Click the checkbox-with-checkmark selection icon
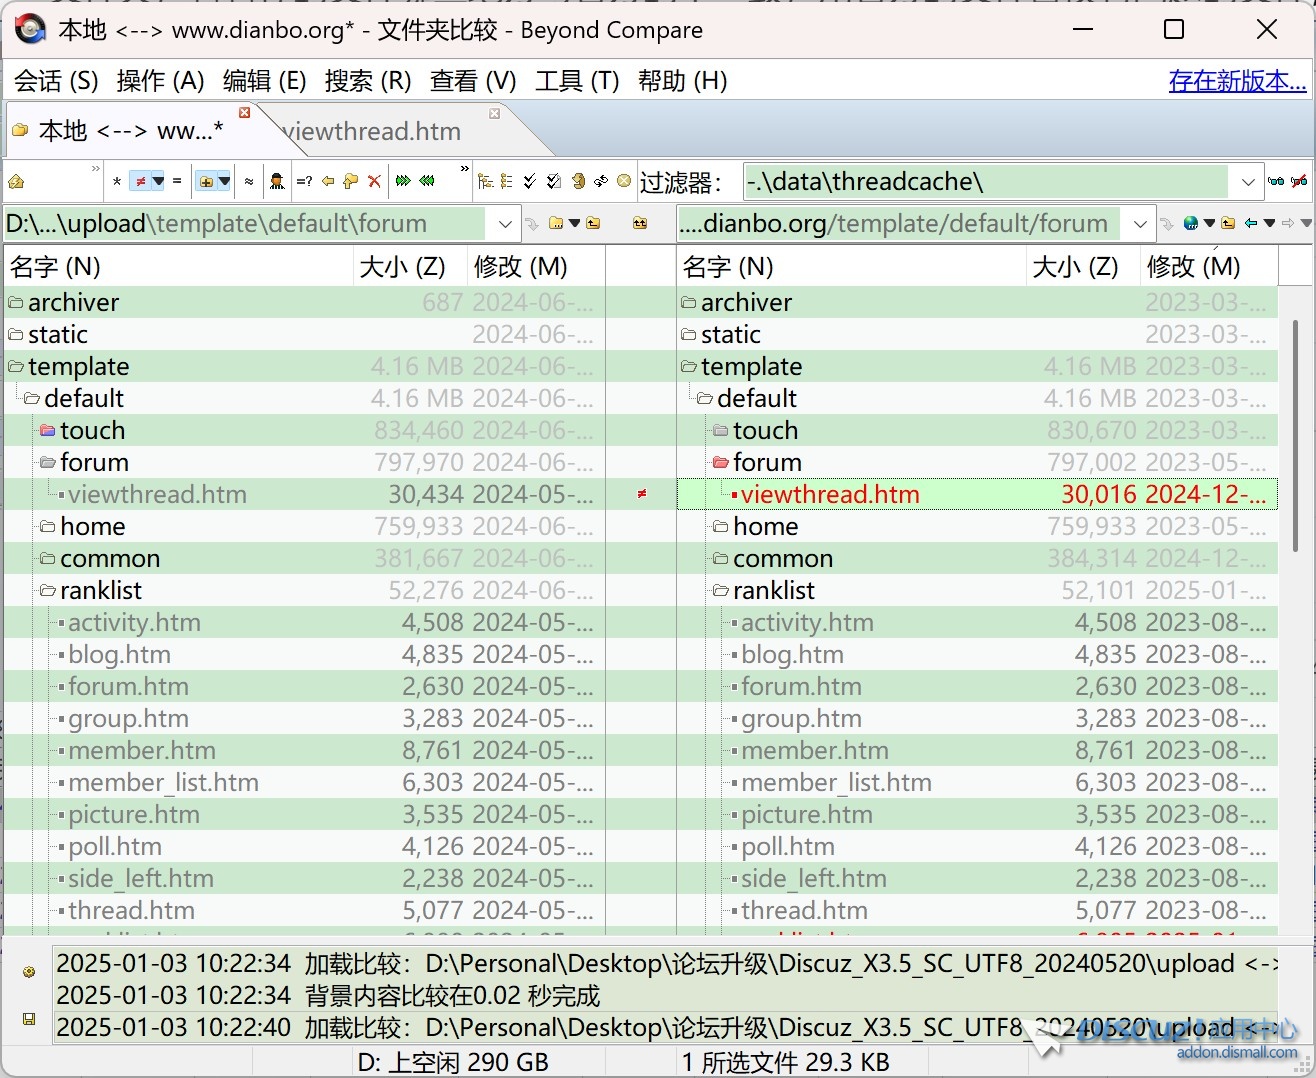1316x1078 pixels. click(553, 181)
